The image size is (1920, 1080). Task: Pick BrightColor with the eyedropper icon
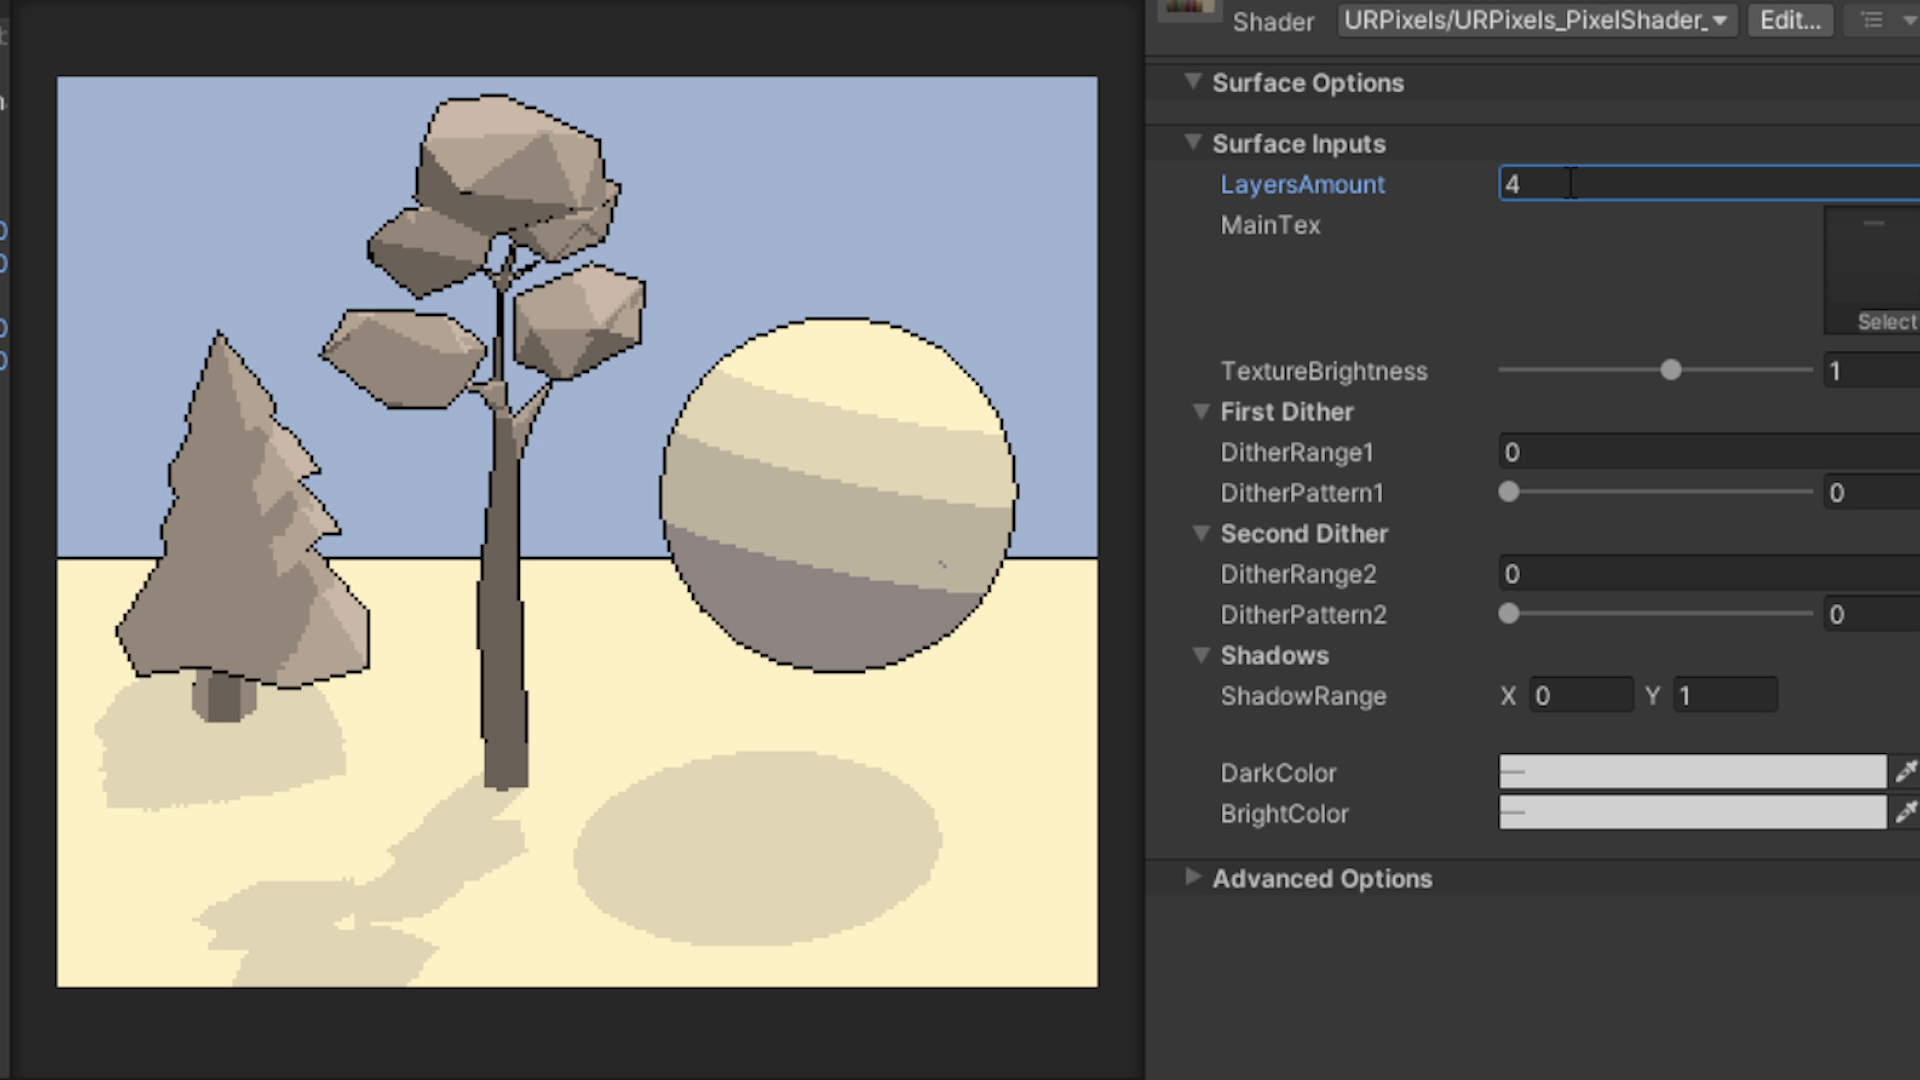click(1906, 812)
